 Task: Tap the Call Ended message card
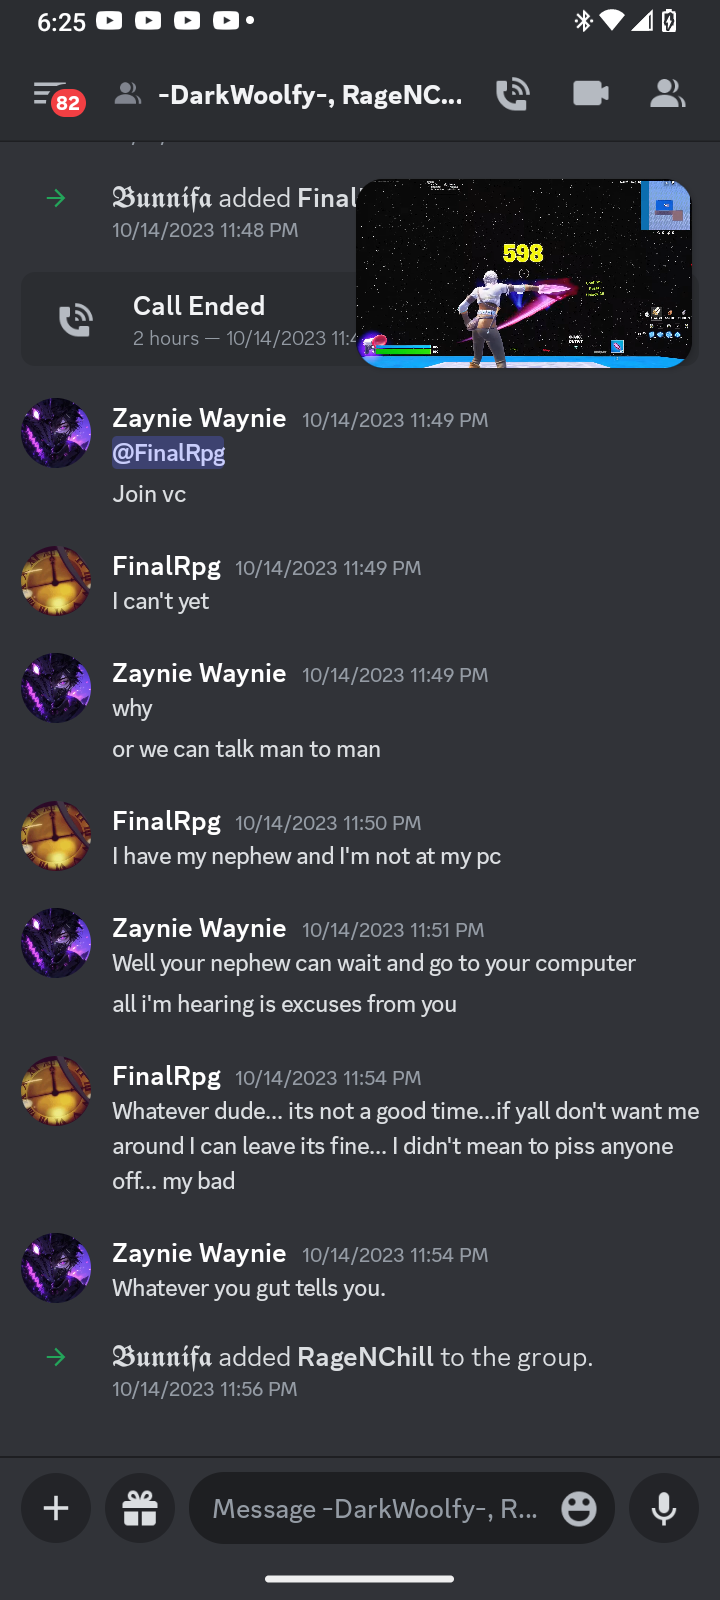click(190, 320)
